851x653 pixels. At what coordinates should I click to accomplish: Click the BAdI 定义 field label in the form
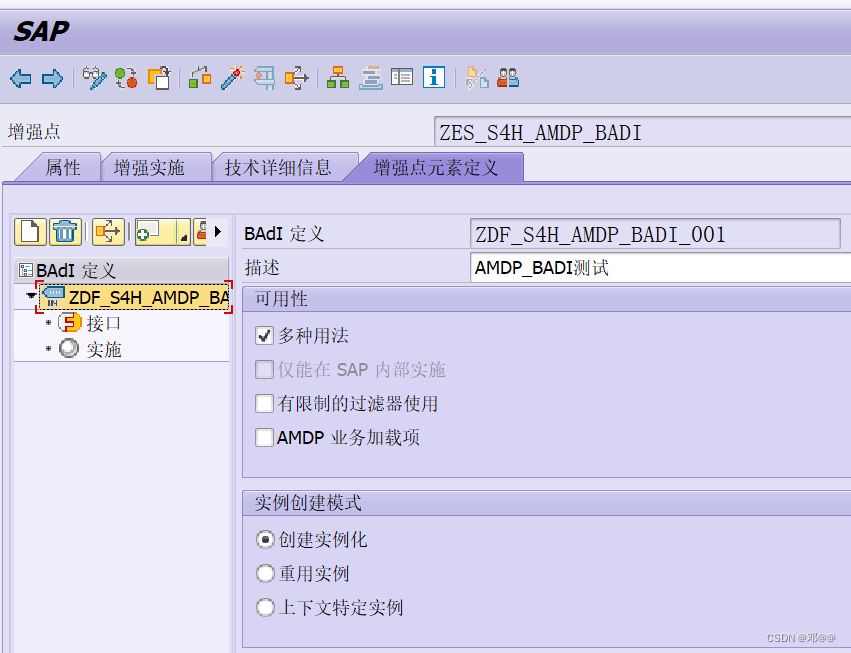284,234
